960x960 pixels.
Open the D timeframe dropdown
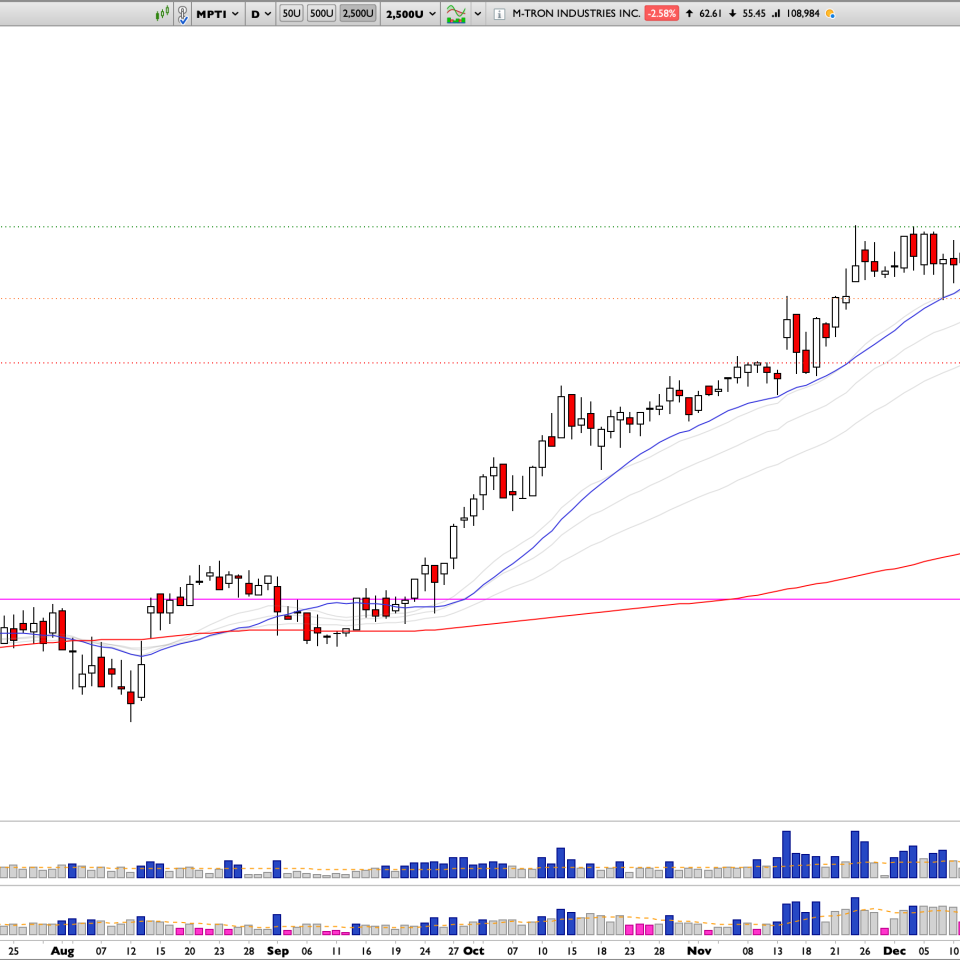coord(261,13)
